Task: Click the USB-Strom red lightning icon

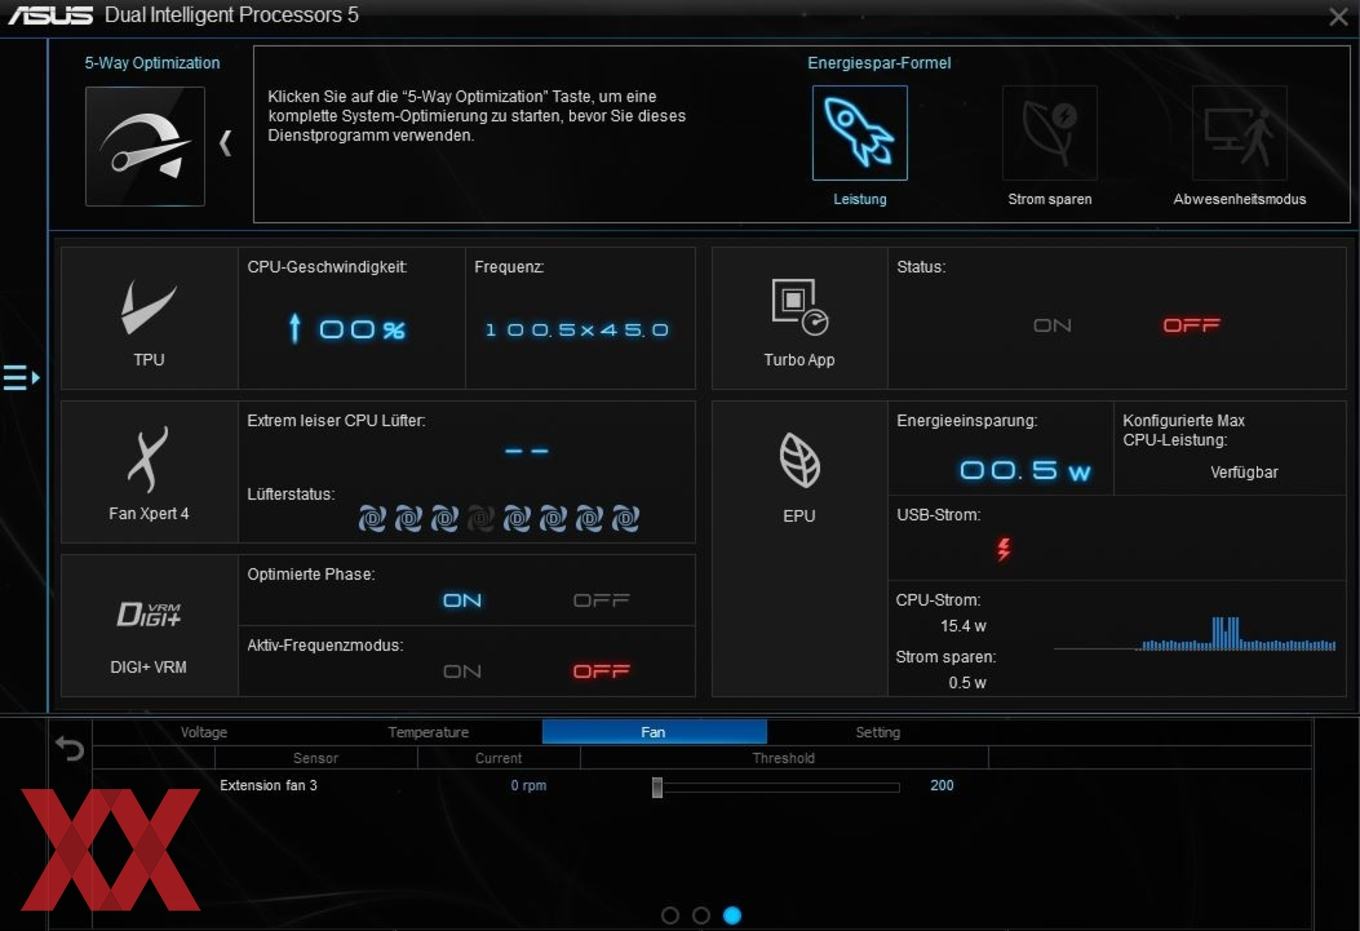Action: (x=1004, y=548)
